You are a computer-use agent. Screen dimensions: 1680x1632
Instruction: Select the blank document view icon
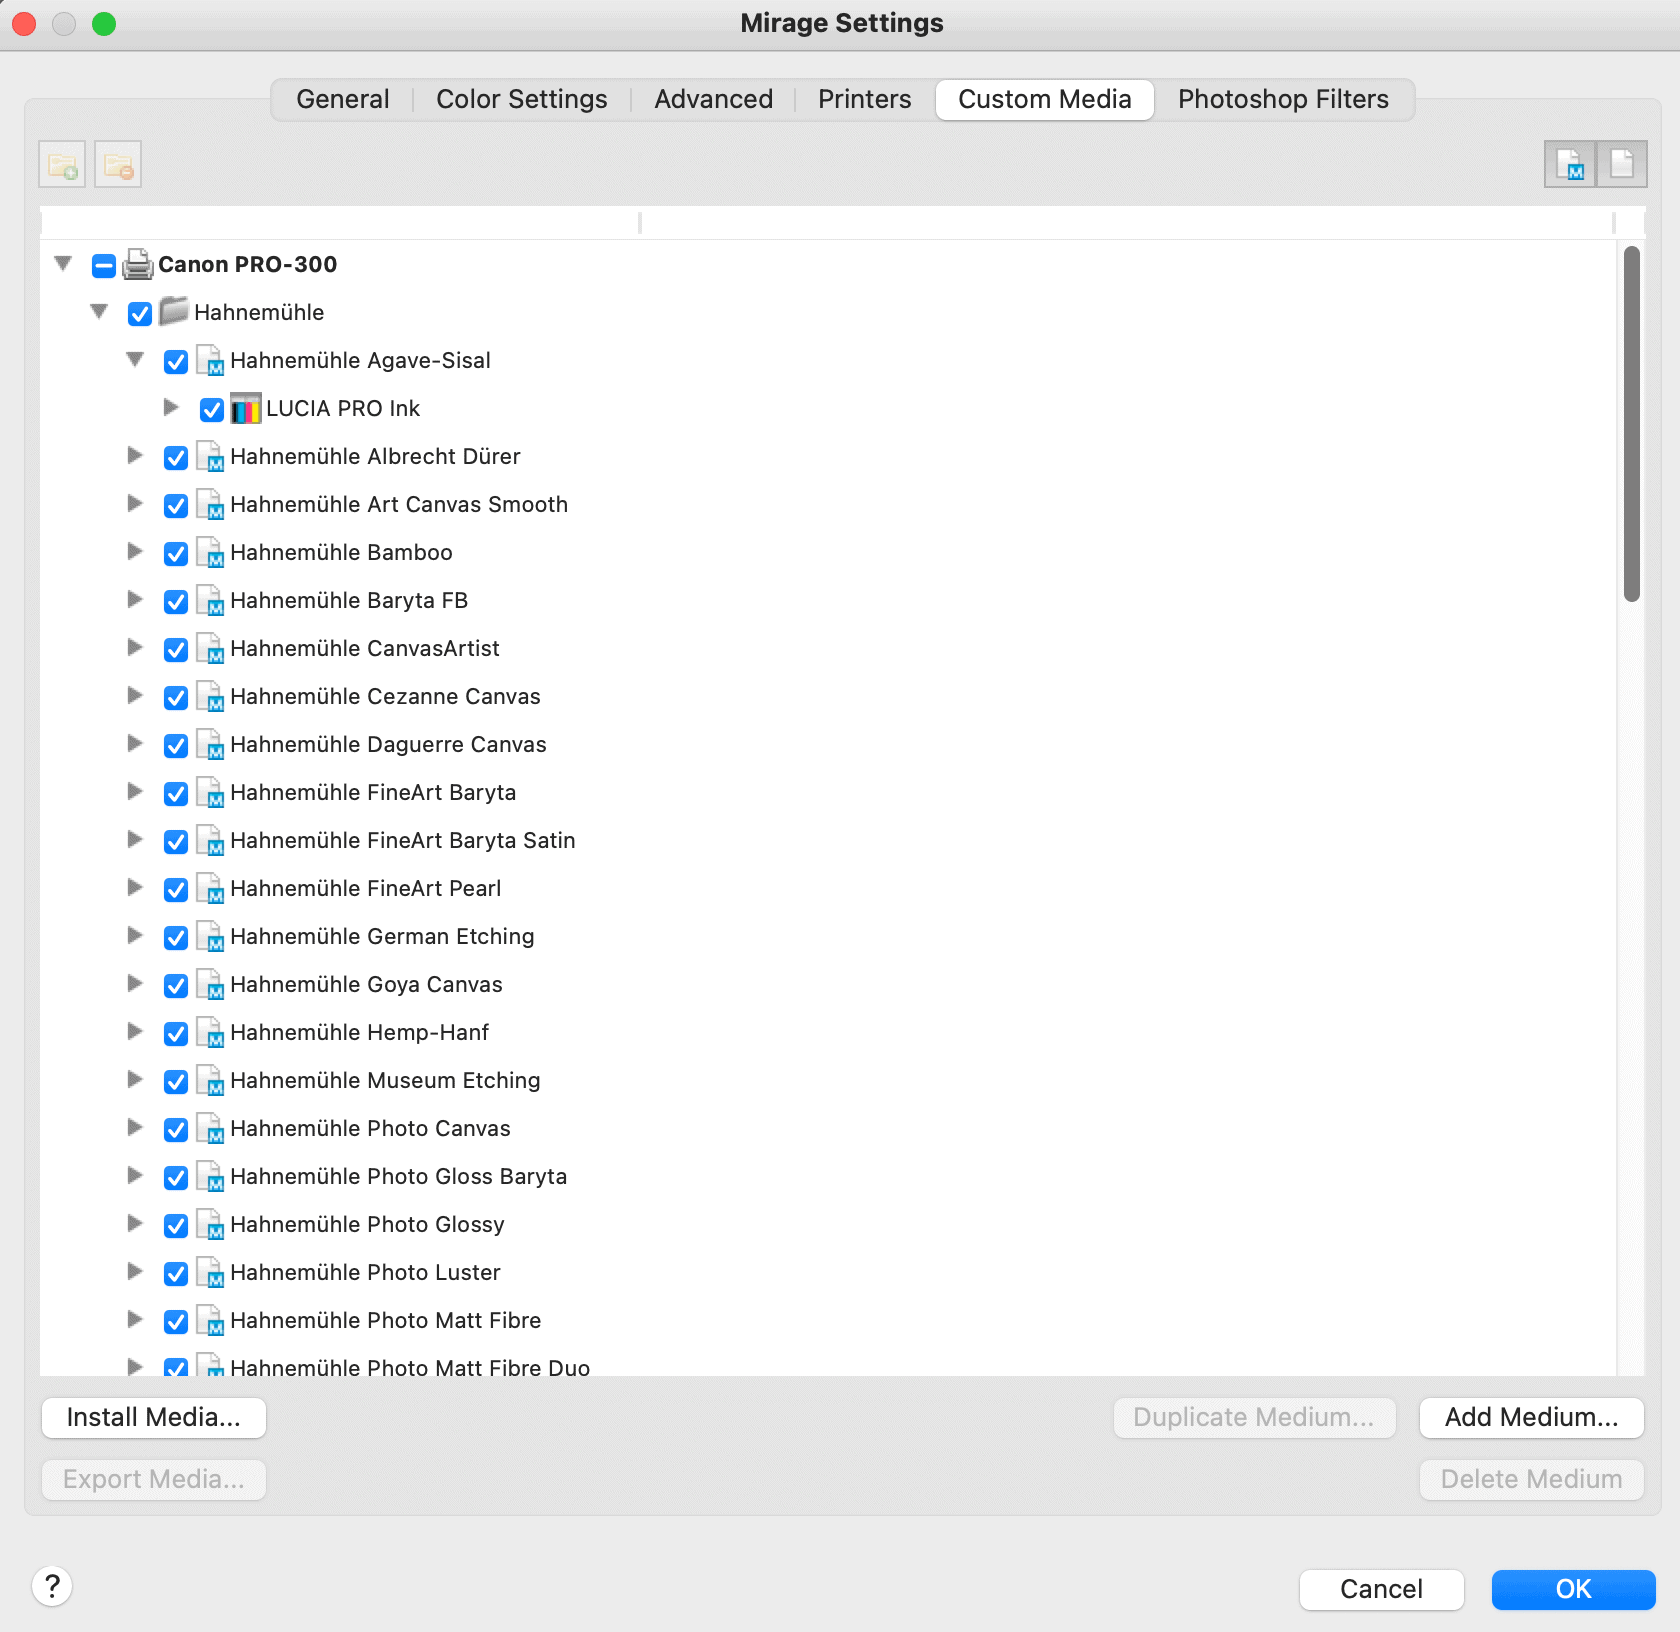pos(1622,164)
